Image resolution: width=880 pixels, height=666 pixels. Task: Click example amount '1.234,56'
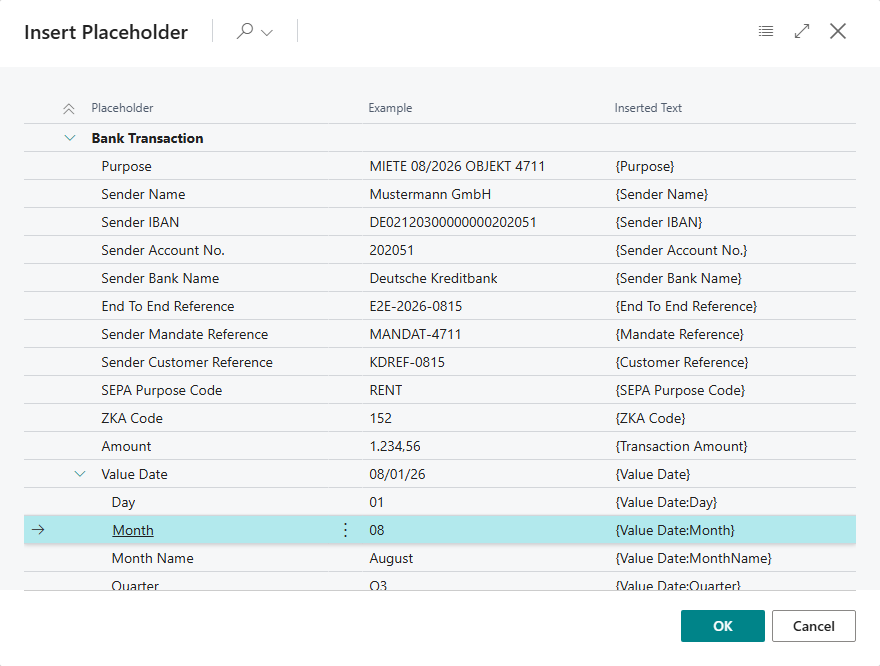(395, 447)
